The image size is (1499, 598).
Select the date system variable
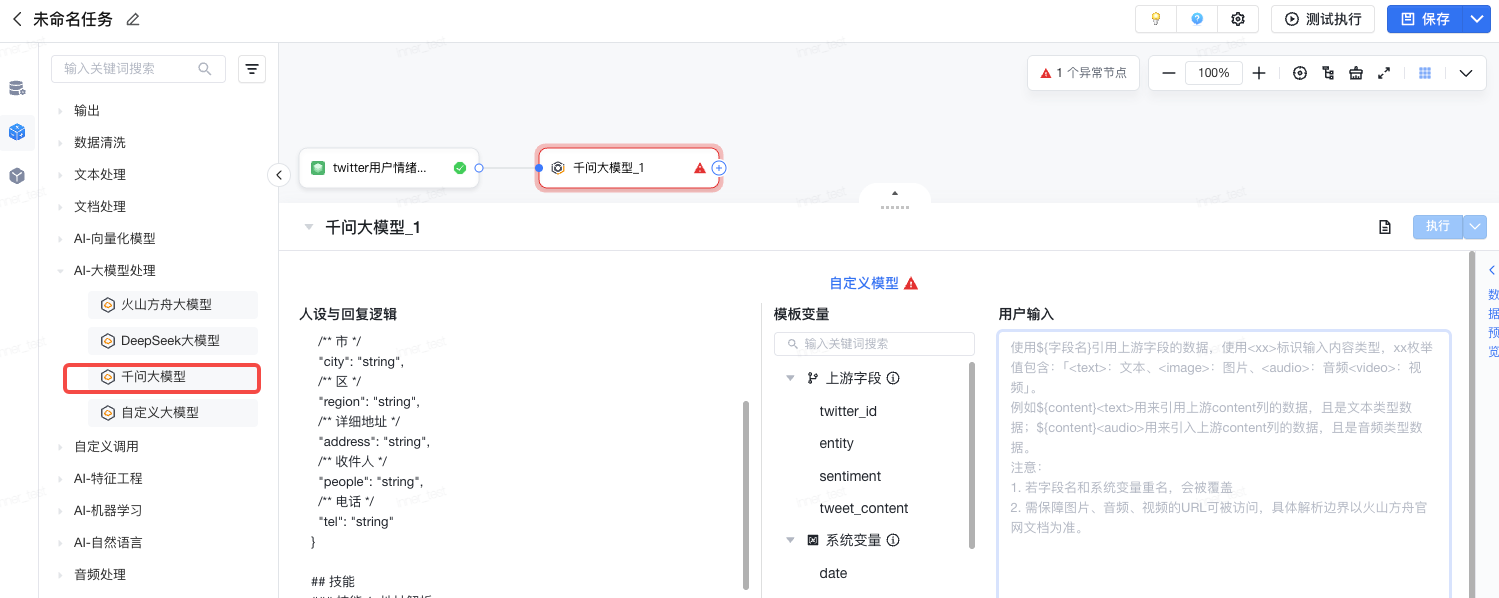pyautogui.click(x=833, y=573)
